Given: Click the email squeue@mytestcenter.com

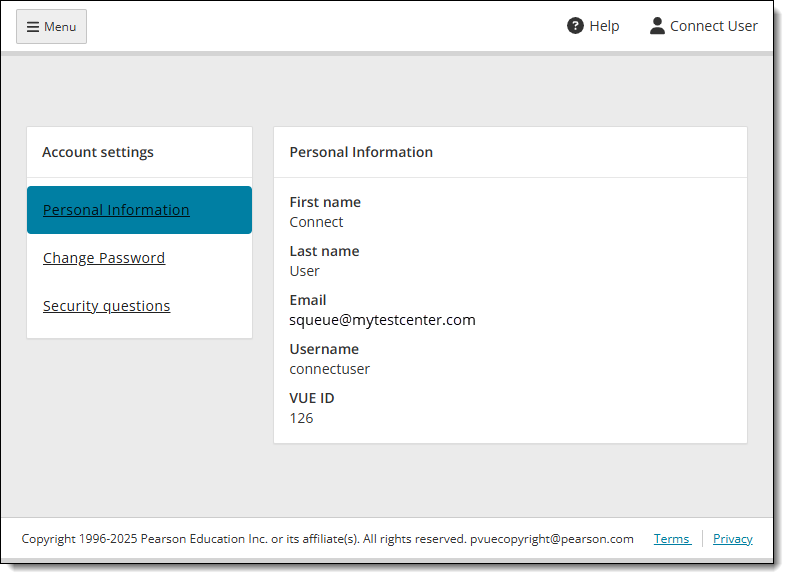Looking at the screenshot, I should 382,320.
